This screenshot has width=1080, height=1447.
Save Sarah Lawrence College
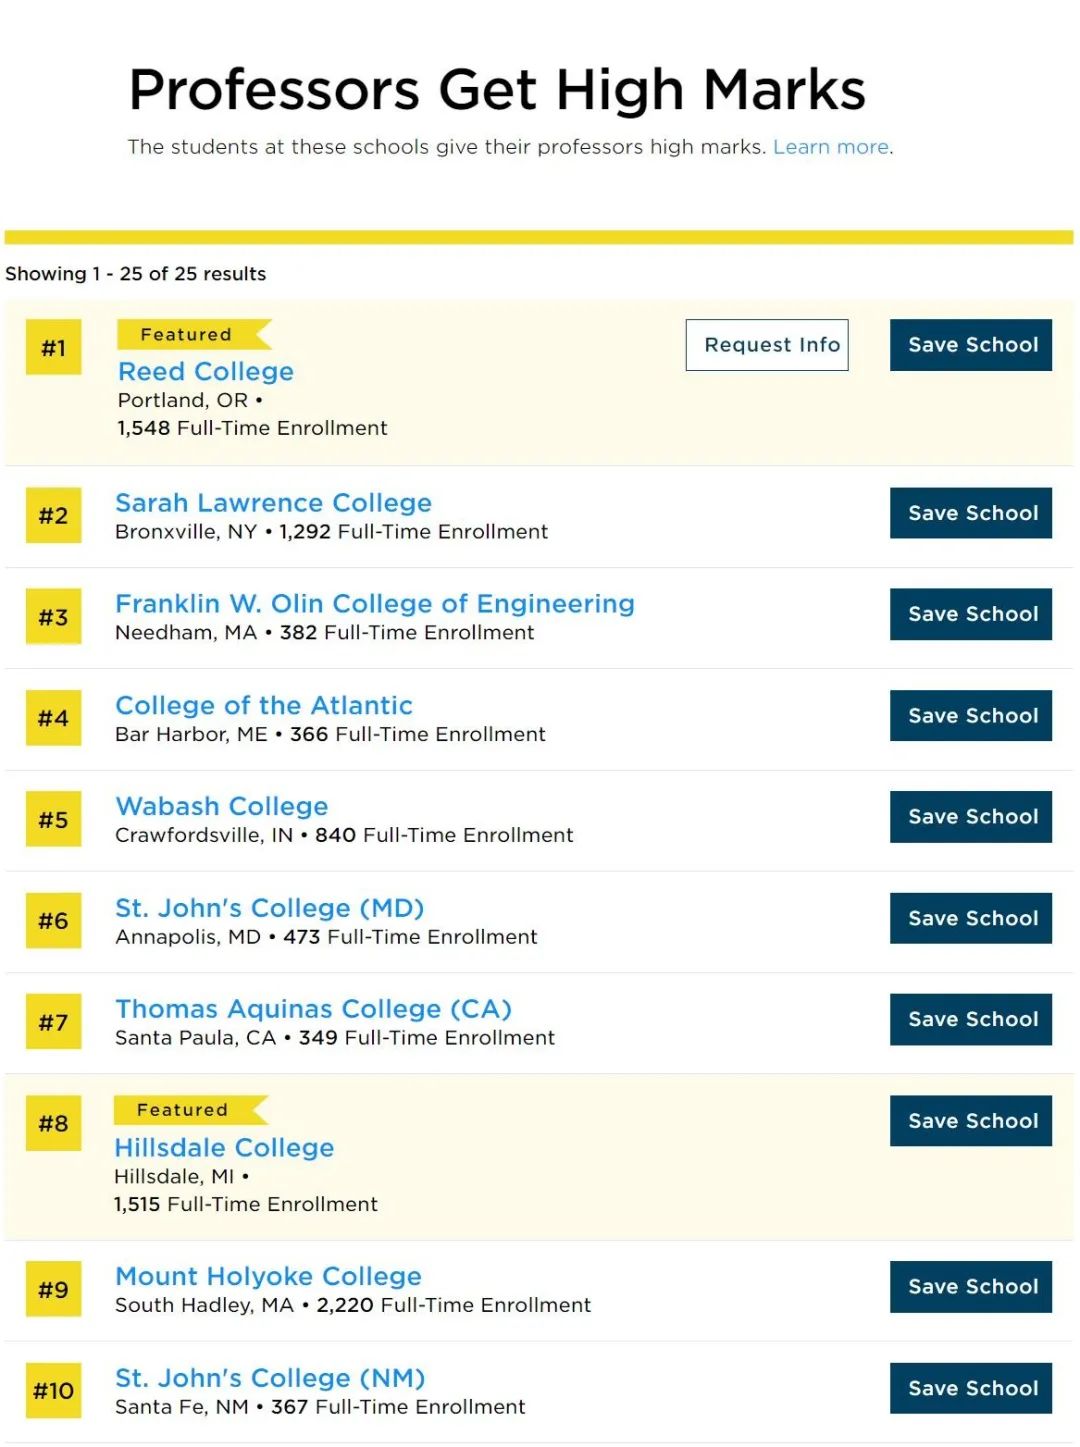point(971,513)
